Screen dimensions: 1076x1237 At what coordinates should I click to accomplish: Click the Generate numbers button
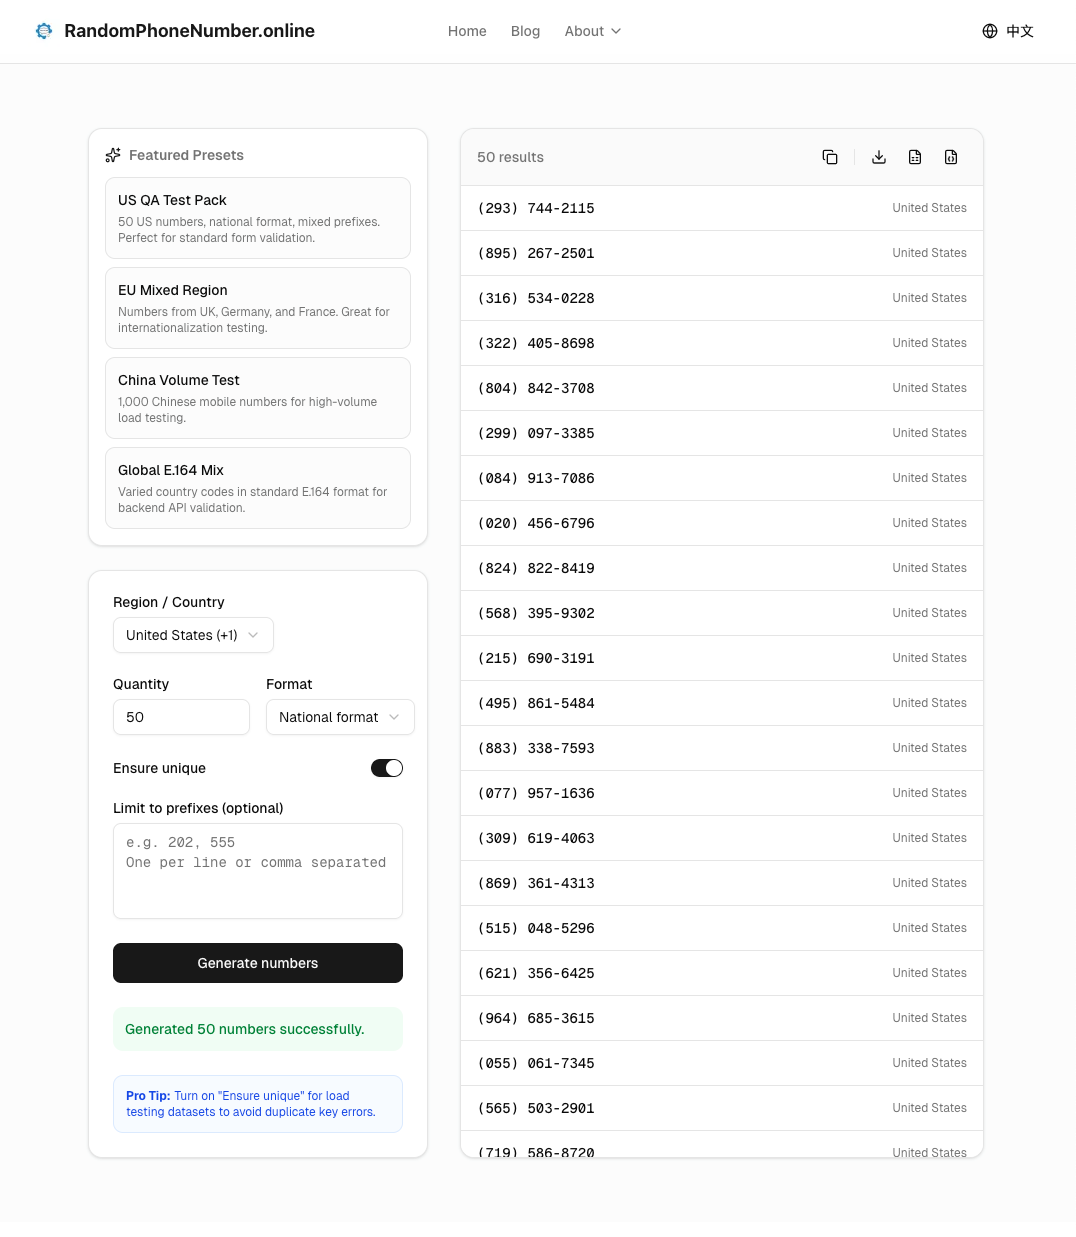pos(258,963)
